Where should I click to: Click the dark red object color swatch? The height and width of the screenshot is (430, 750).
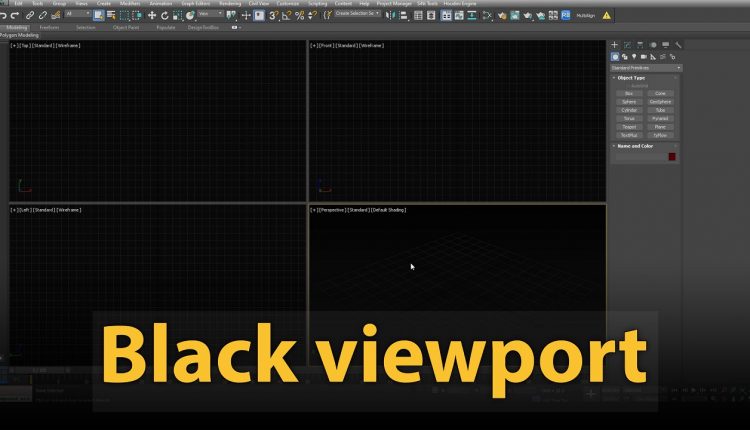point(672,156)
